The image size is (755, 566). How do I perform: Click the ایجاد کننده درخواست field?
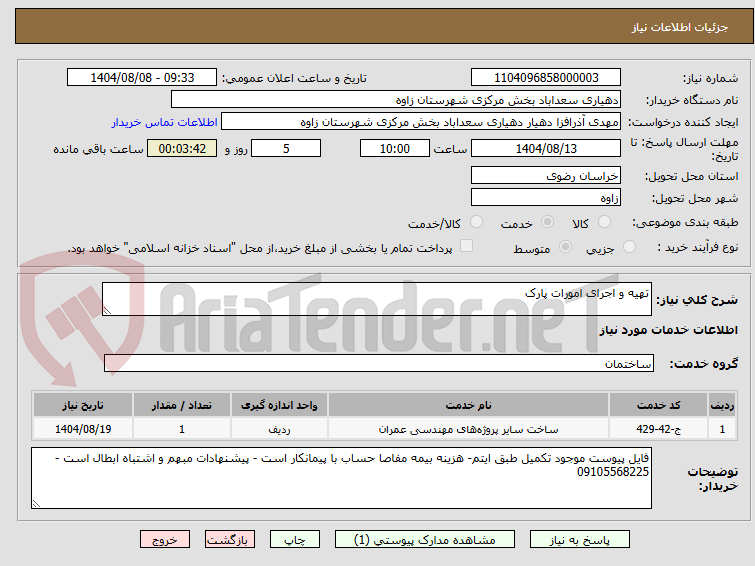point(421,122)
